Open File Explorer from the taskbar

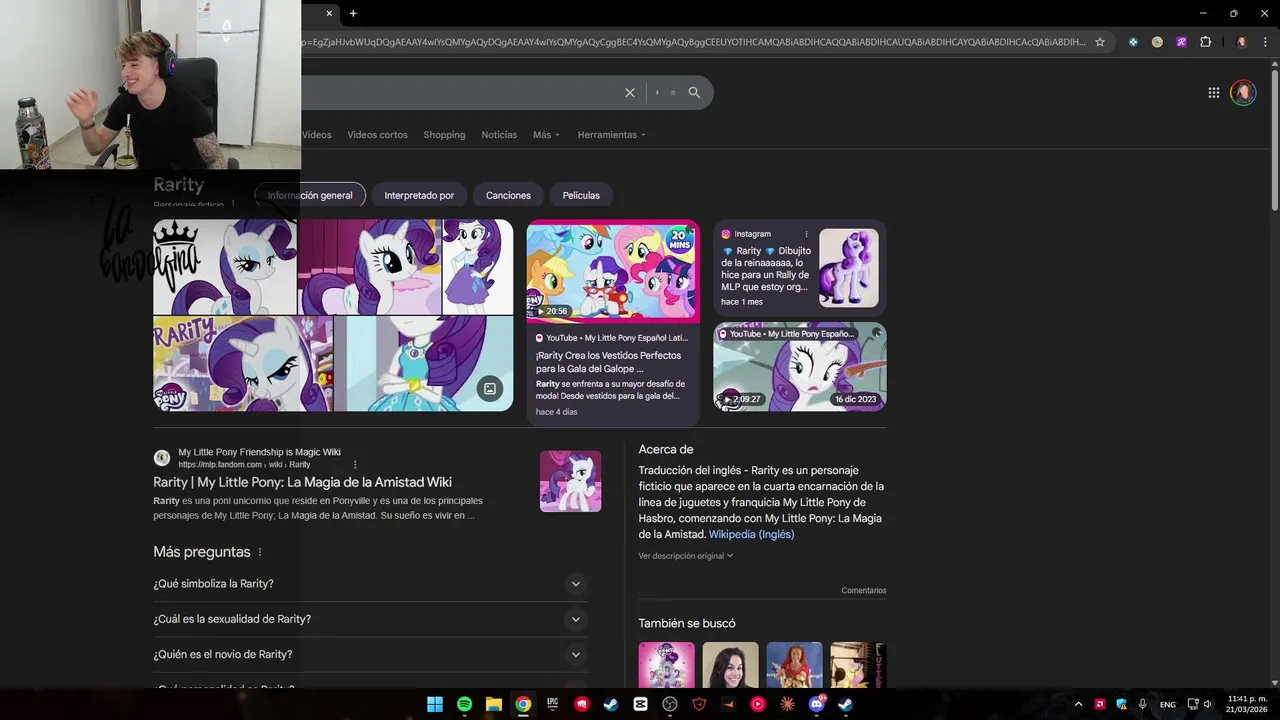(x=493, y=704)
